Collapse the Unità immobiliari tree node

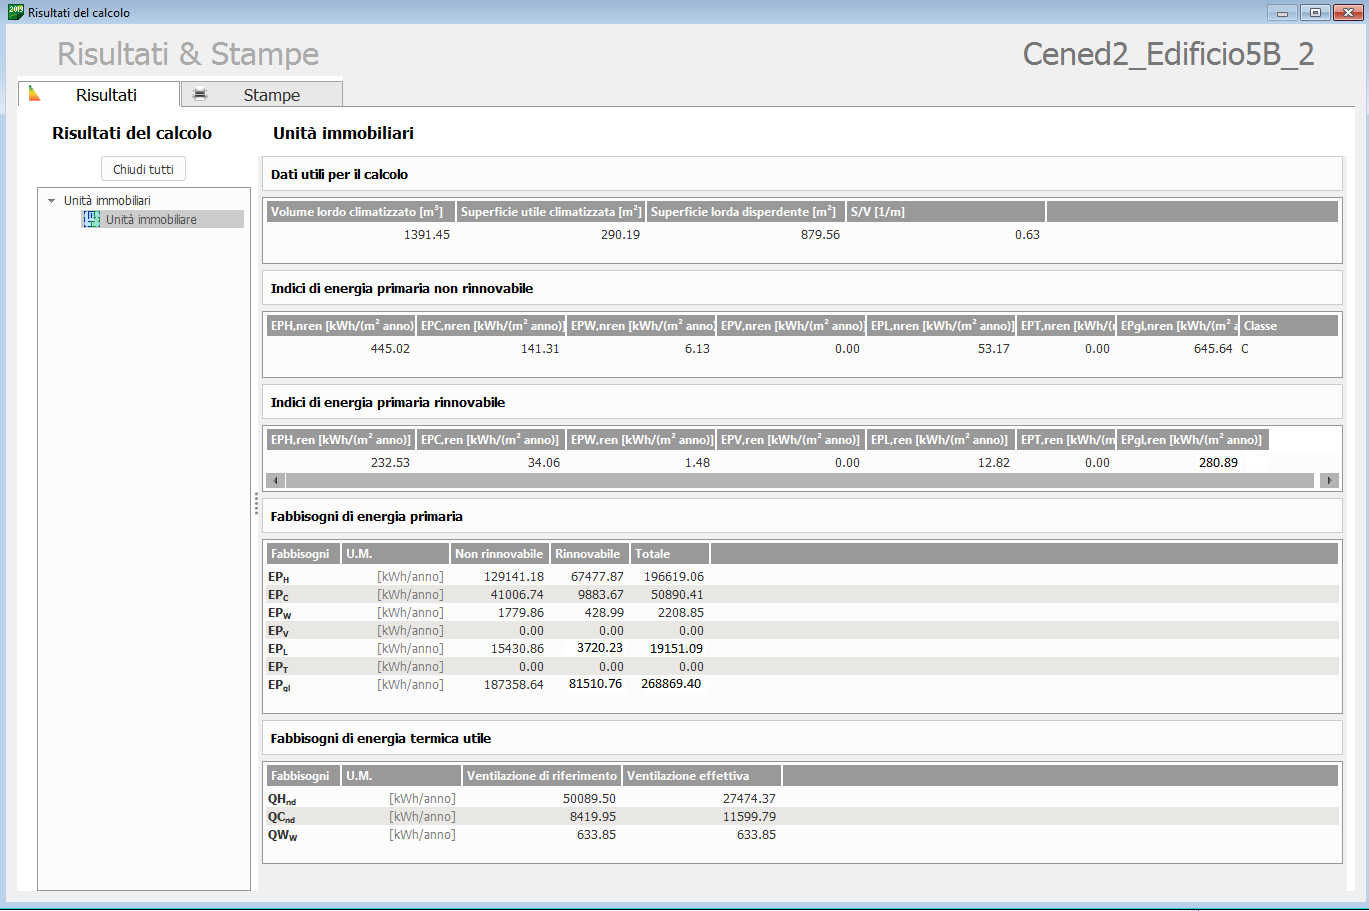click(52, 201)
